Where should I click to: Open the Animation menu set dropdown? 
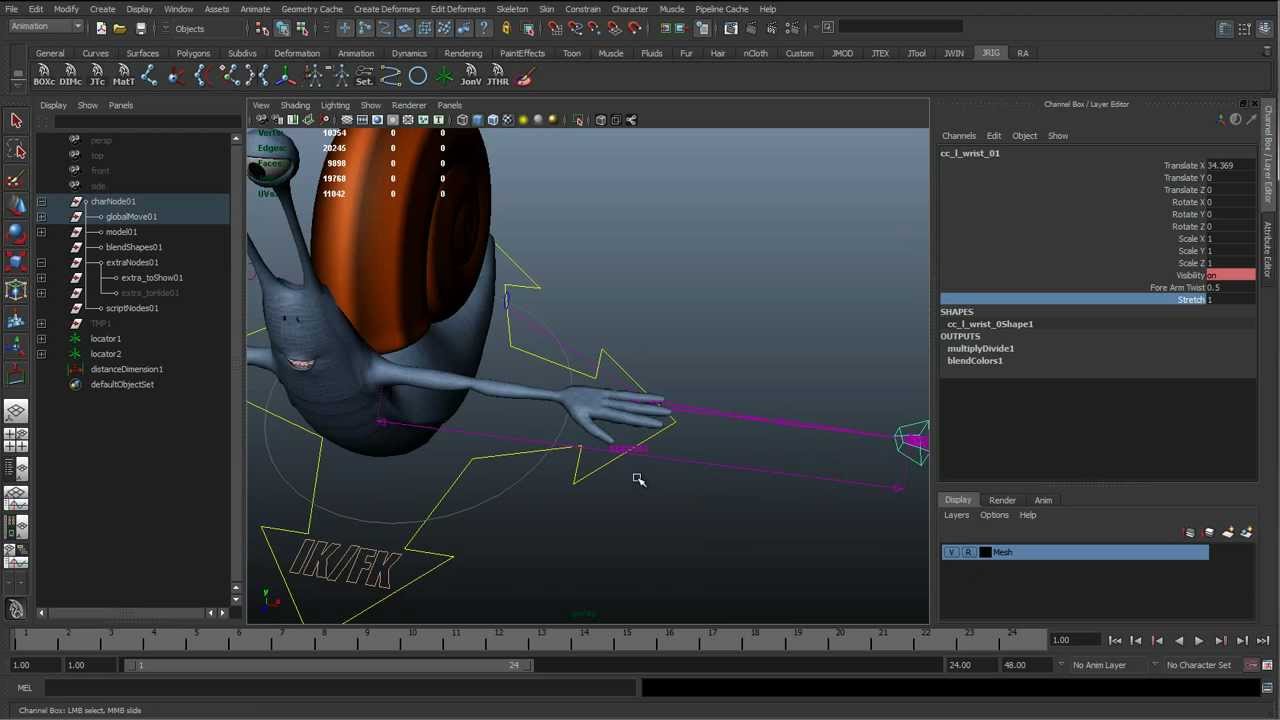(46, 27)
